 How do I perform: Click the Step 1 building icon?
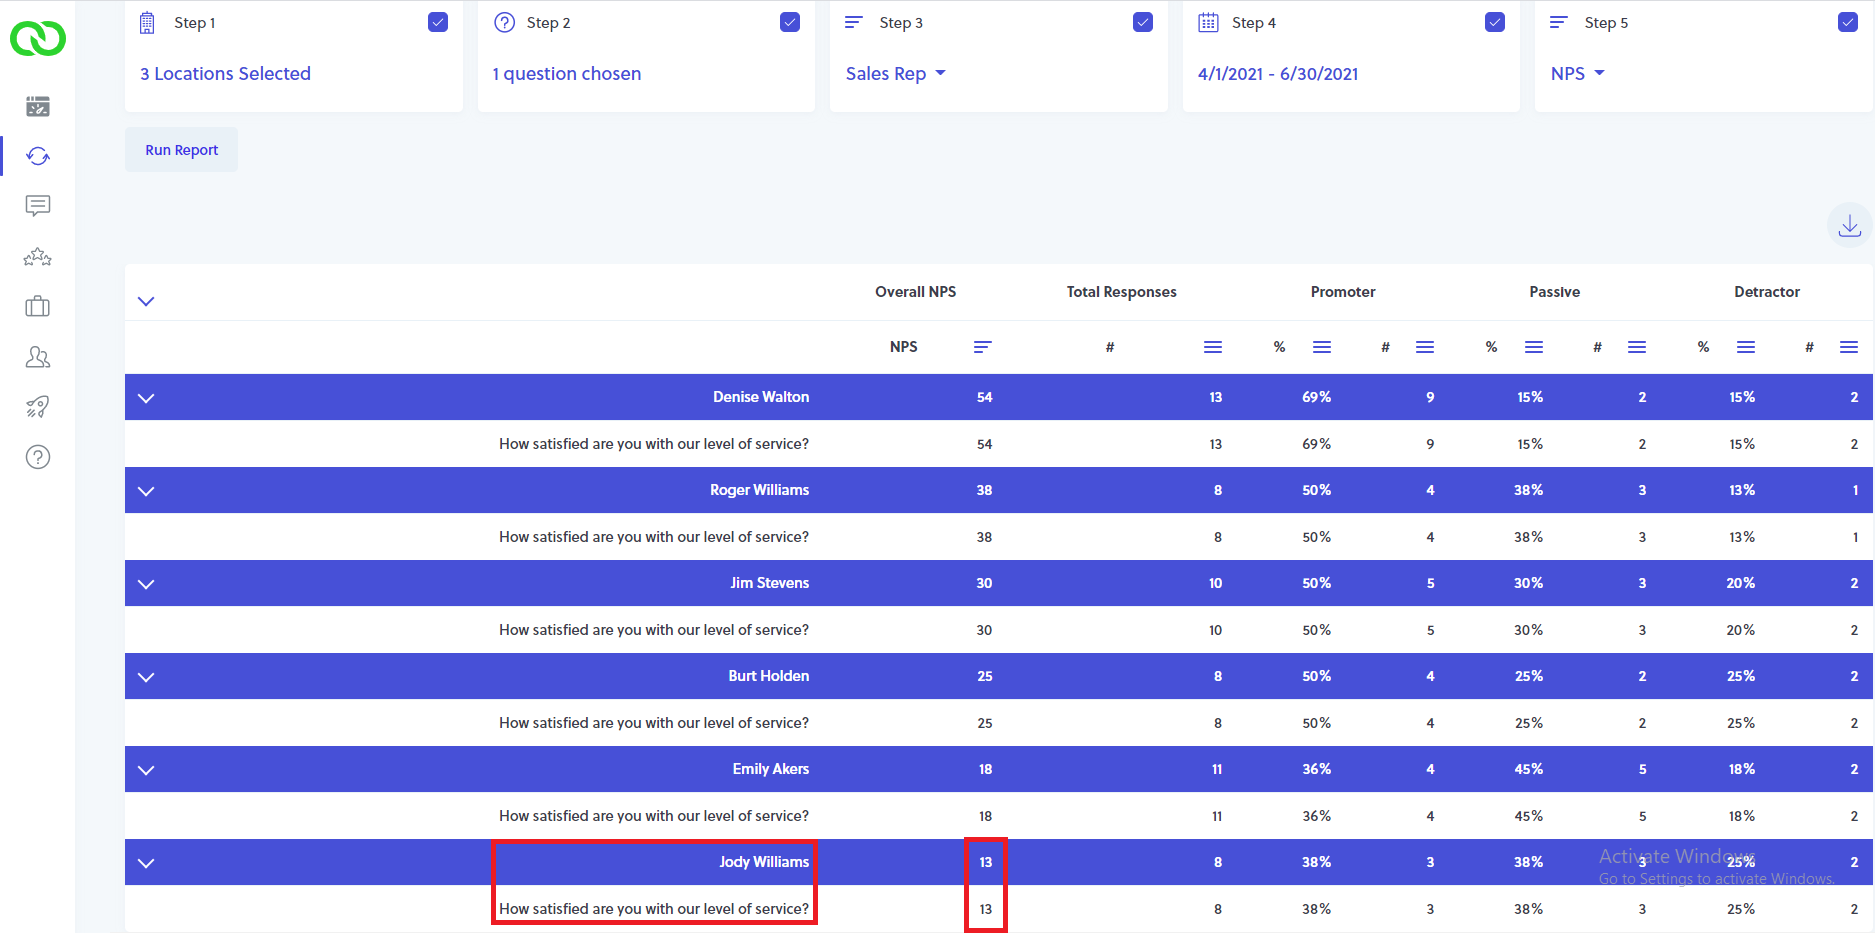pyautogui.click(x=147, y=22)
